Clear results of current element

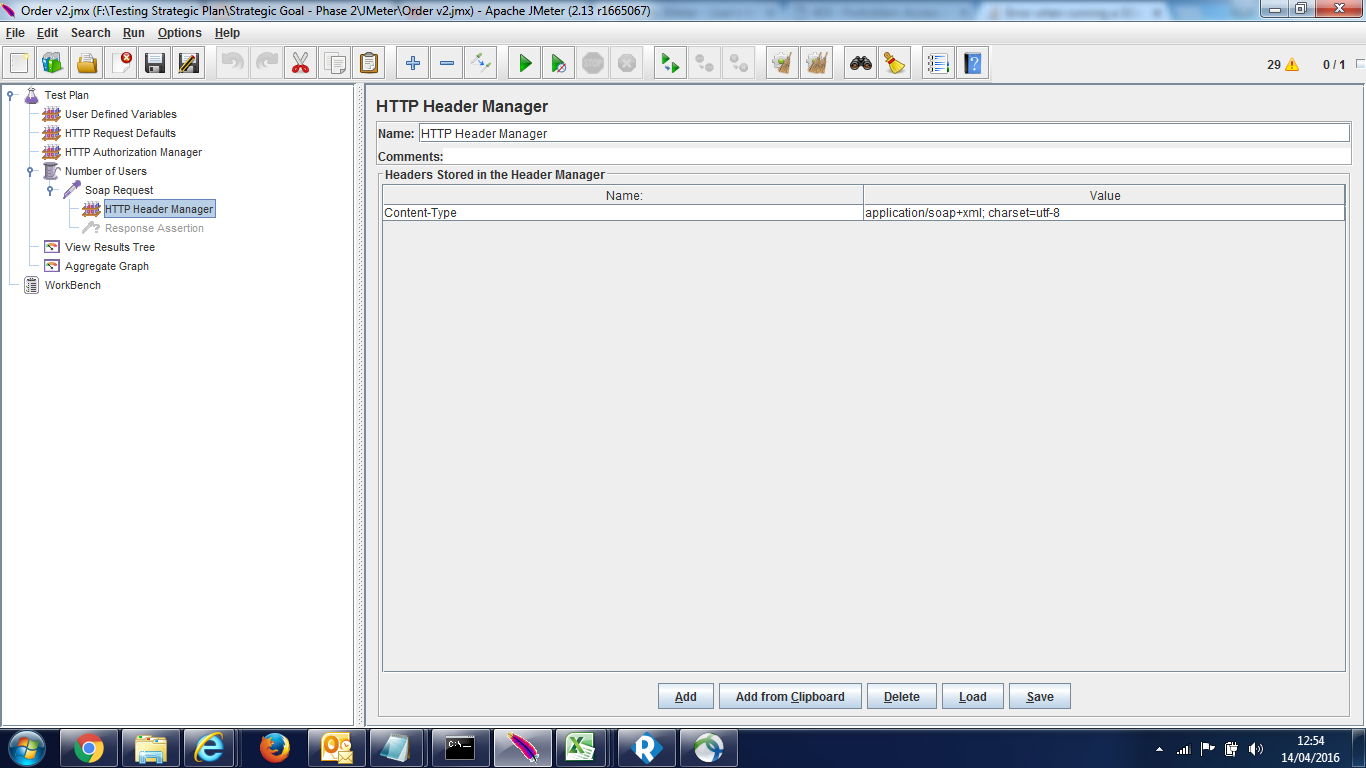click(x=782, y=64)
